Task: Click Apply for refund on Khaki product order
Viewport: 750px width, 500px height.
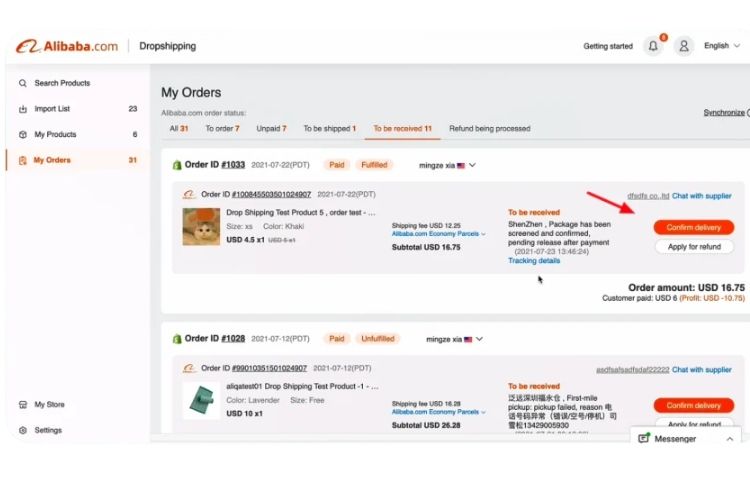Action: click(x=694, y=247)
